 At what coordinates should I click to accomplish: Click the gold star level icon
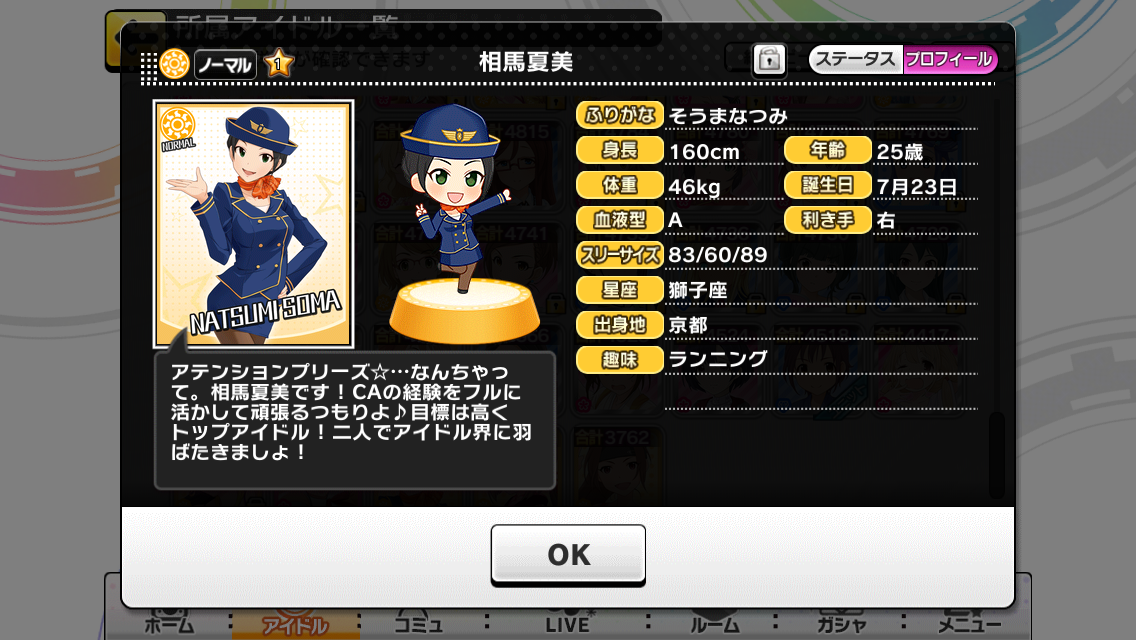coord(278,64)
